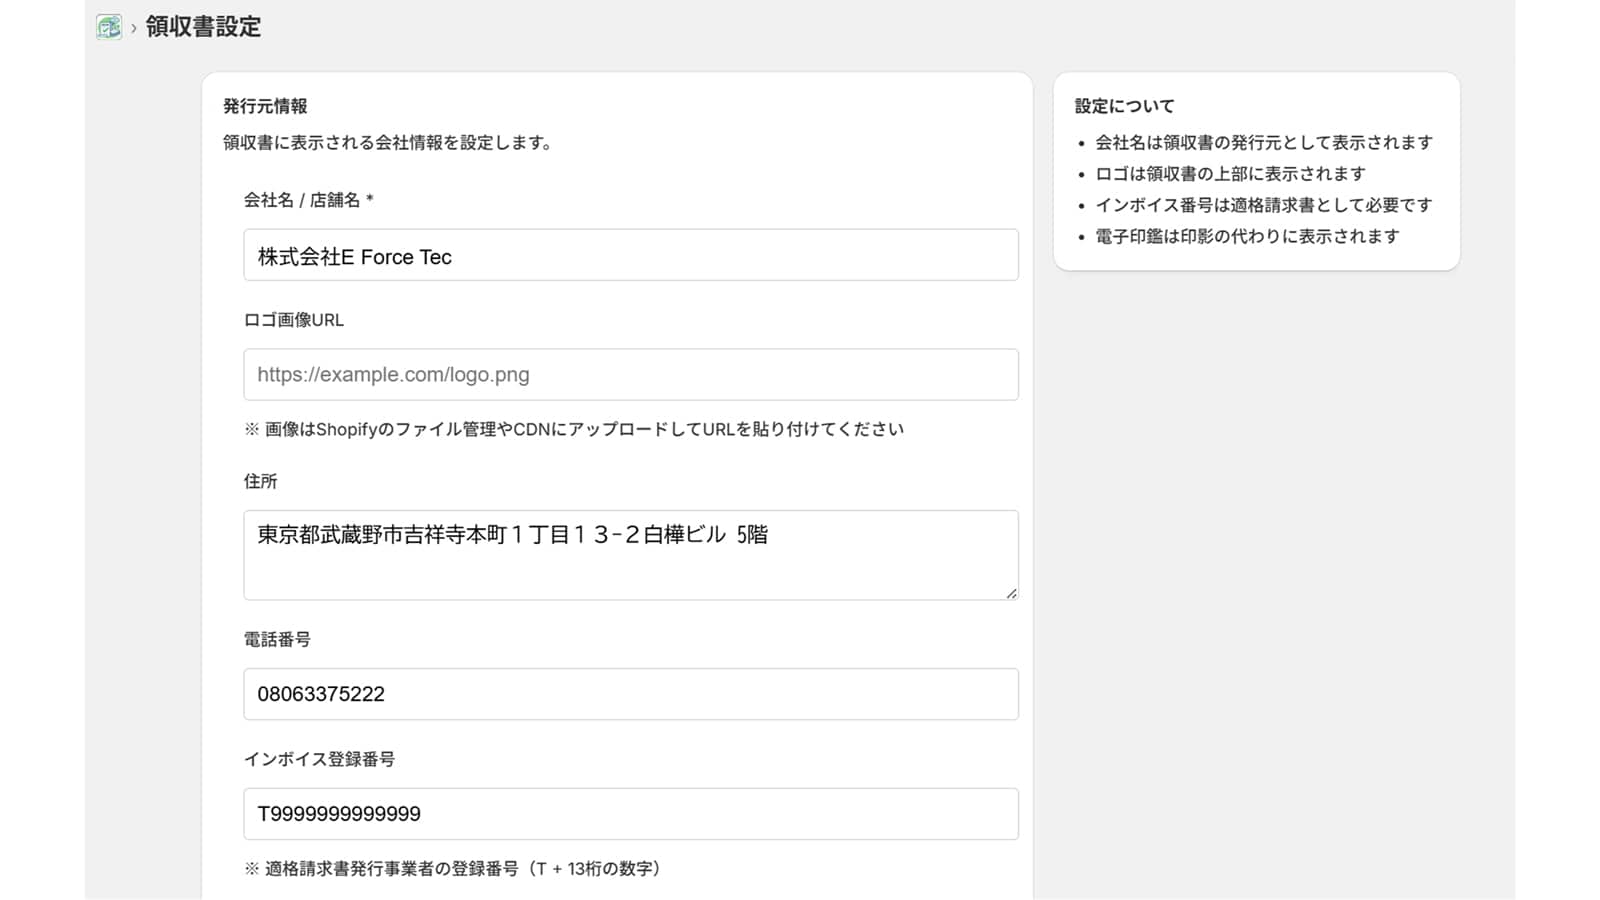Click the receipt app icon in breadcrumb

[109, 27]
